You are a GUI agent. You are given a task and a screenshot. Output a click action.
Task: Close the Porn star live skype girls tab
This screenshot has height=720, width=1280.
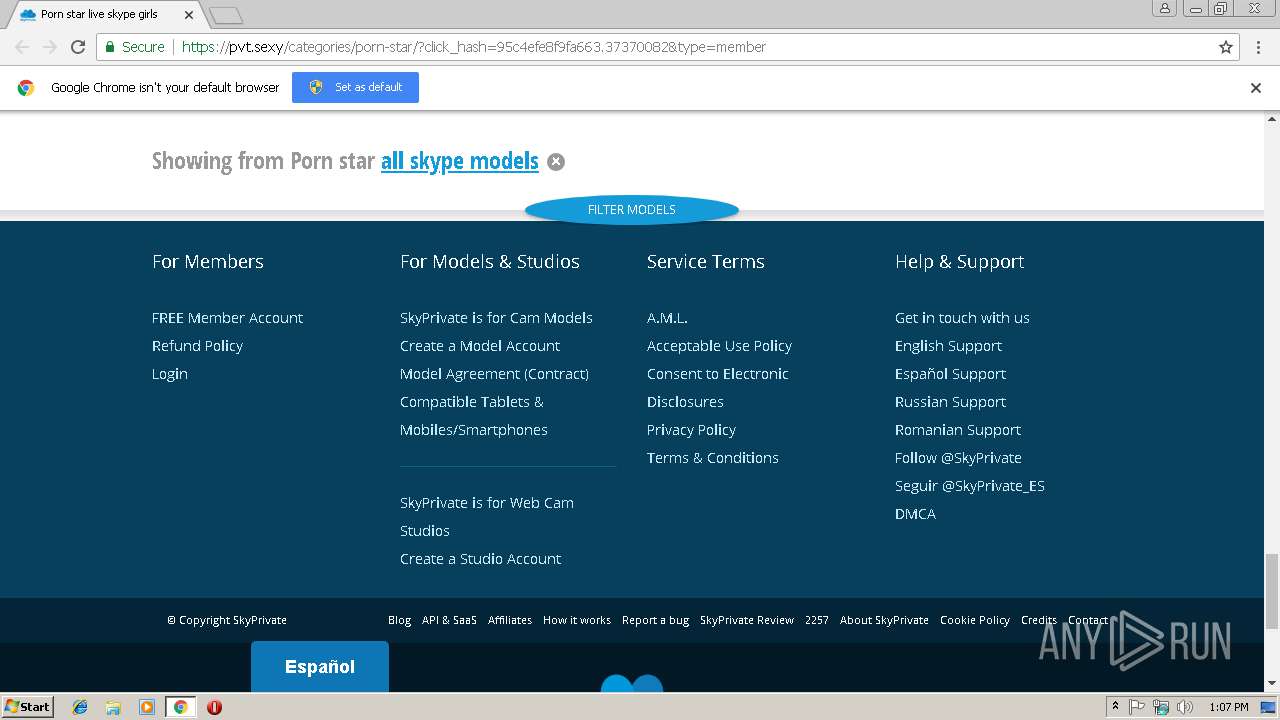(x=189, y=15)
